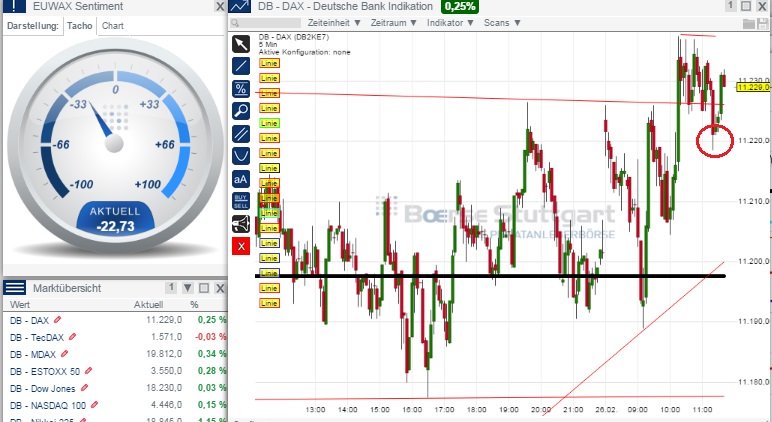This screenshot has width=772, height=422.
Task: Expand the Marktübersicht dropdown arrow
Action: [188, 288]
